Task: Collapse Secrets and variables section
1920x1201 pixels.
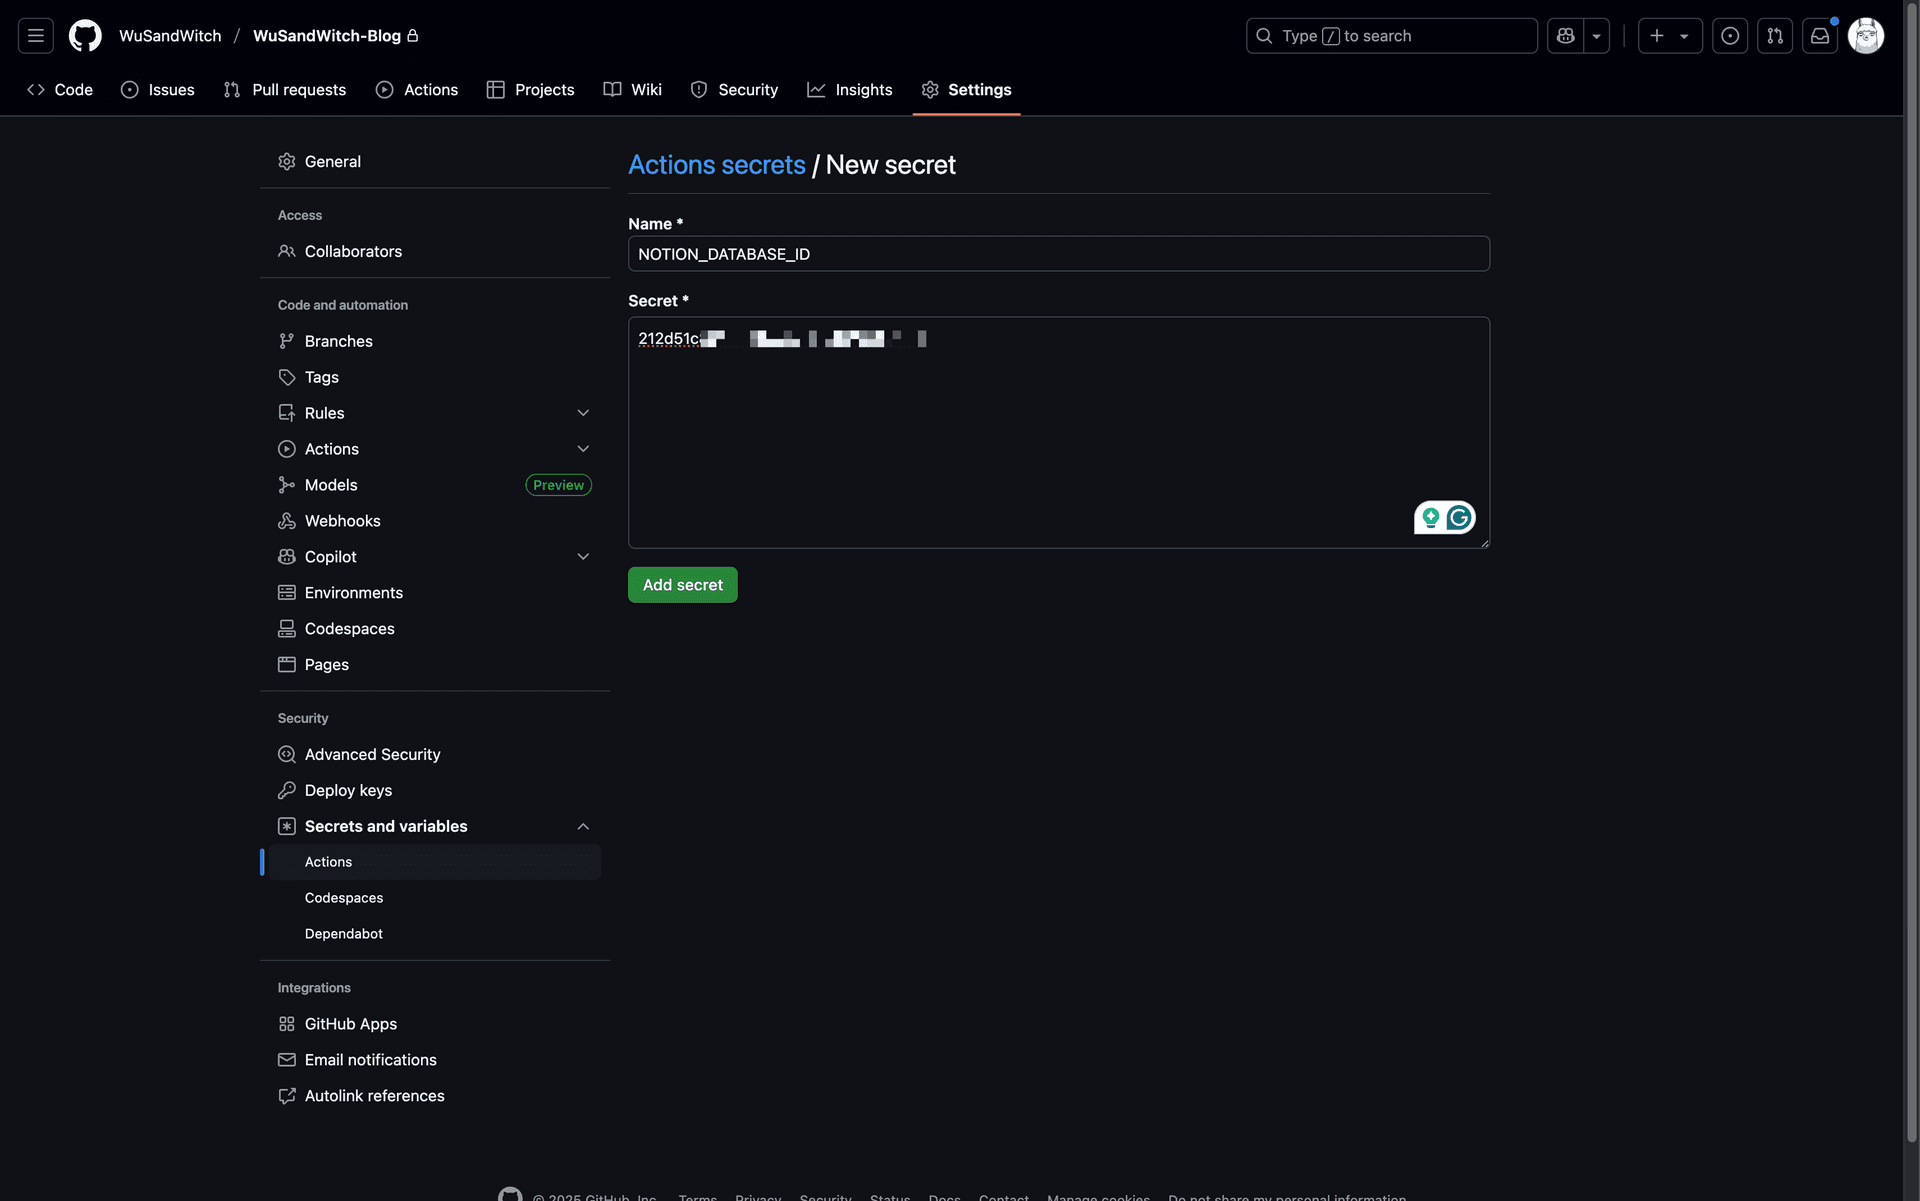Action: coord(583,827)
